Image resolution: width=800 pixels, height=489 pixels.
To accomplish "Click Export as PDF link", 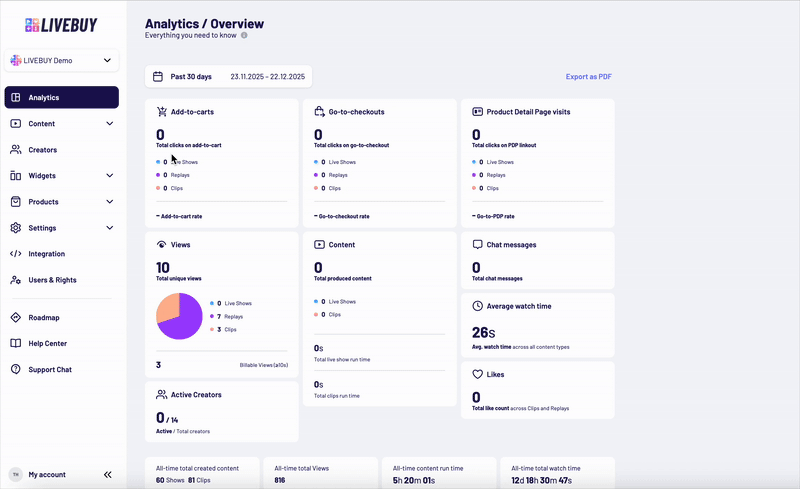I will (x=588, y=77).
